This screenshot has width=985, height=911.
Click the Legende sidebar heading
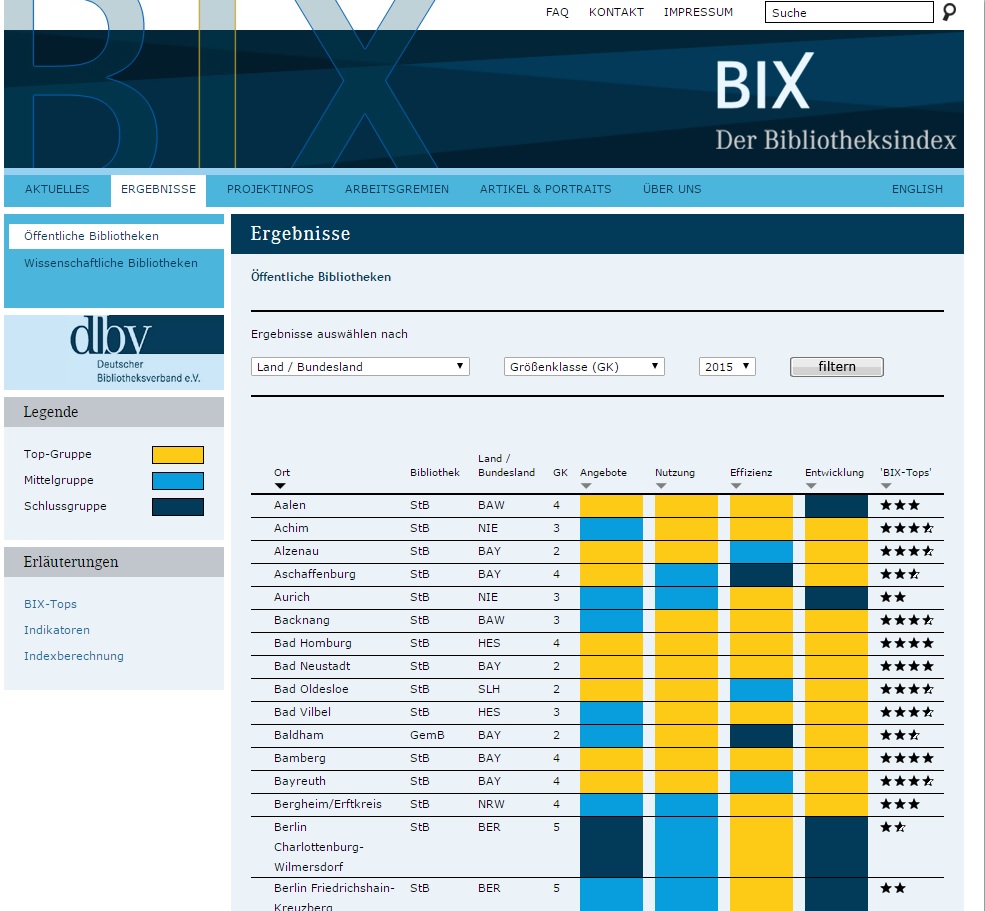pos(51,412)
